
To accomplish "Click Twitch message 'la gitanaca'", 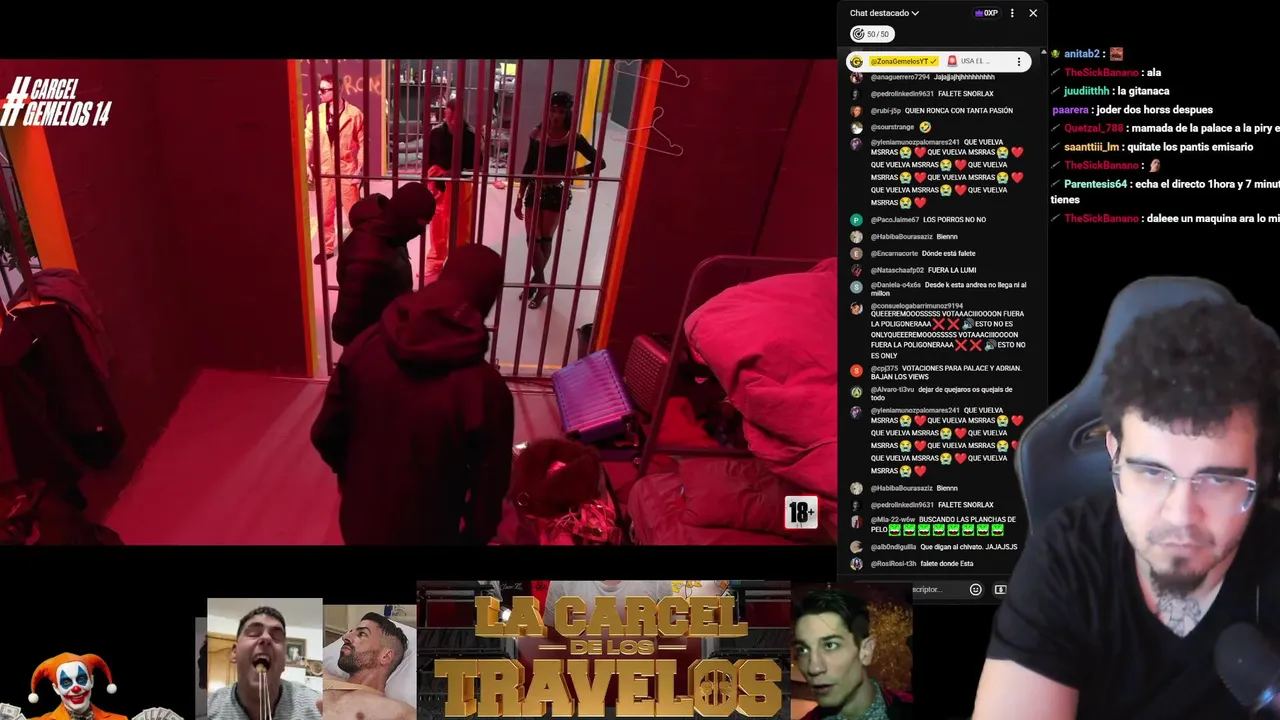I will [x=1142, y=91].
